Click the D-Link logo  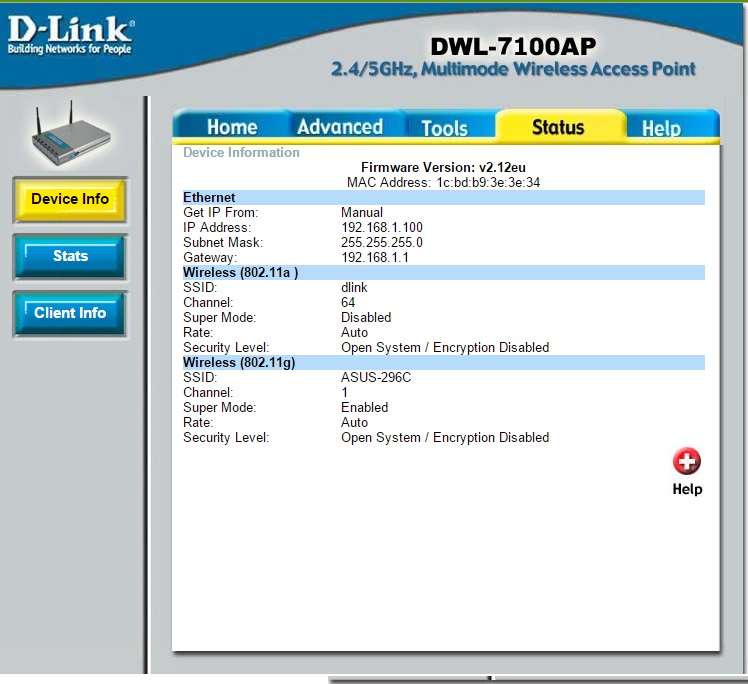71,35
